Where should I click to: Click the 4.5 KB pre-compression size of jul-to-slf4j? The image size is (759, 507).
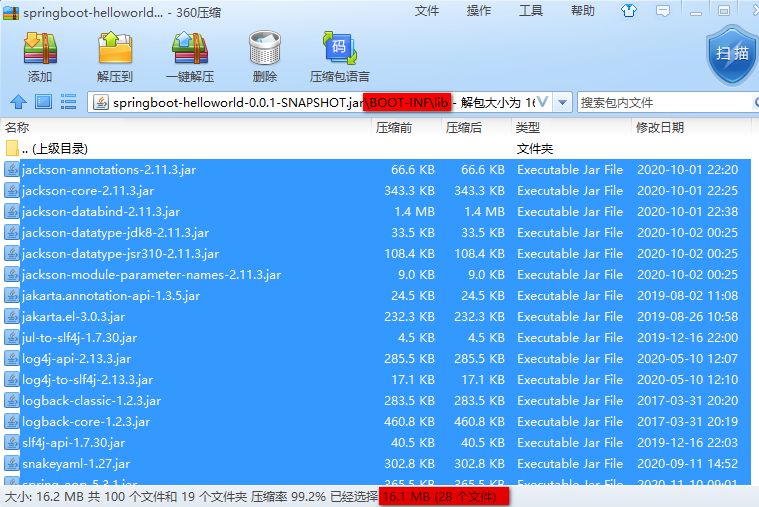coord(416,338)
